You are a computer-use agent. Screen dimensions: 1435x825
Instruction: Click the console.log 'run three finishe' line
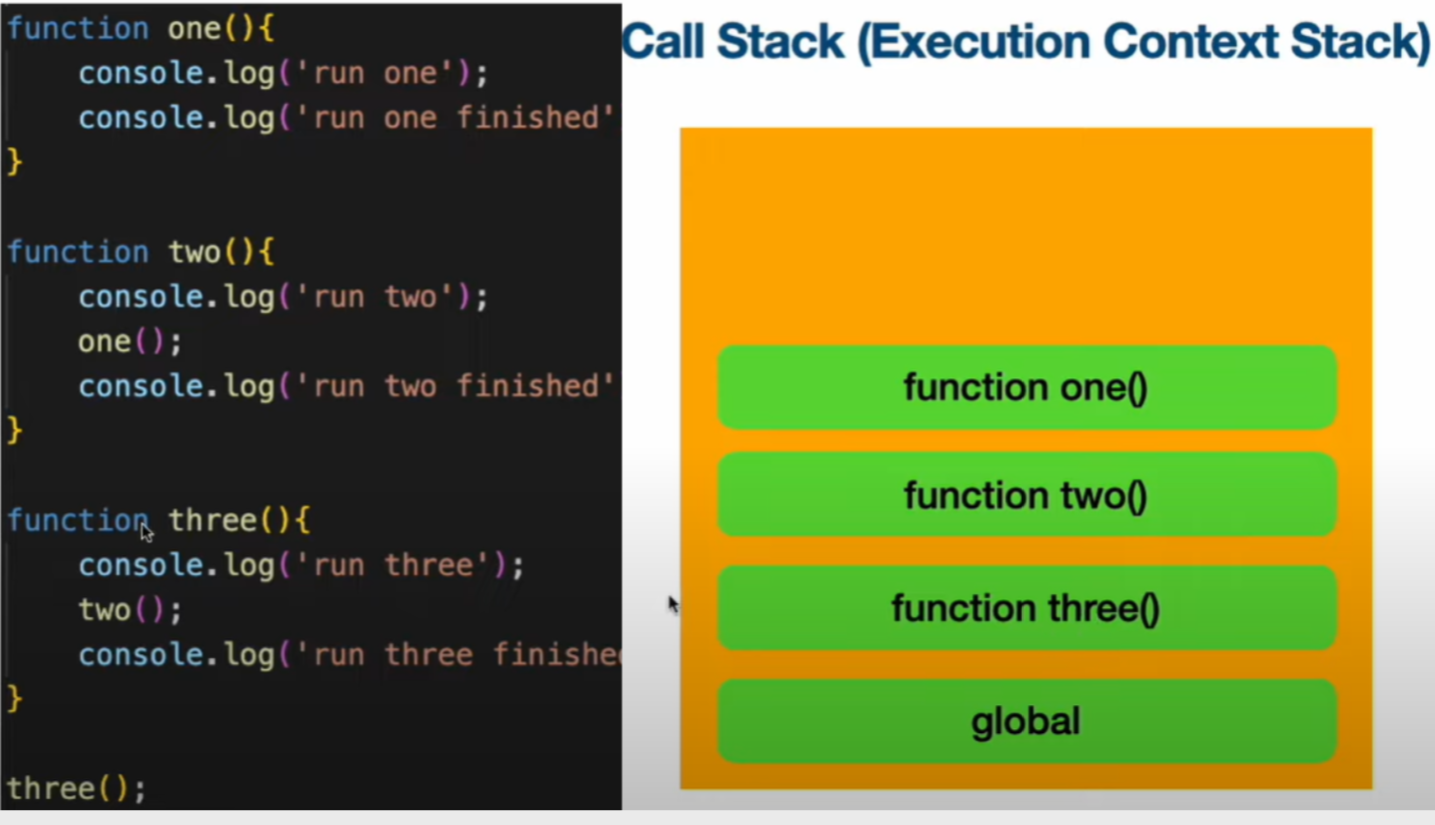pyautogui.click(x=350, y=654)
